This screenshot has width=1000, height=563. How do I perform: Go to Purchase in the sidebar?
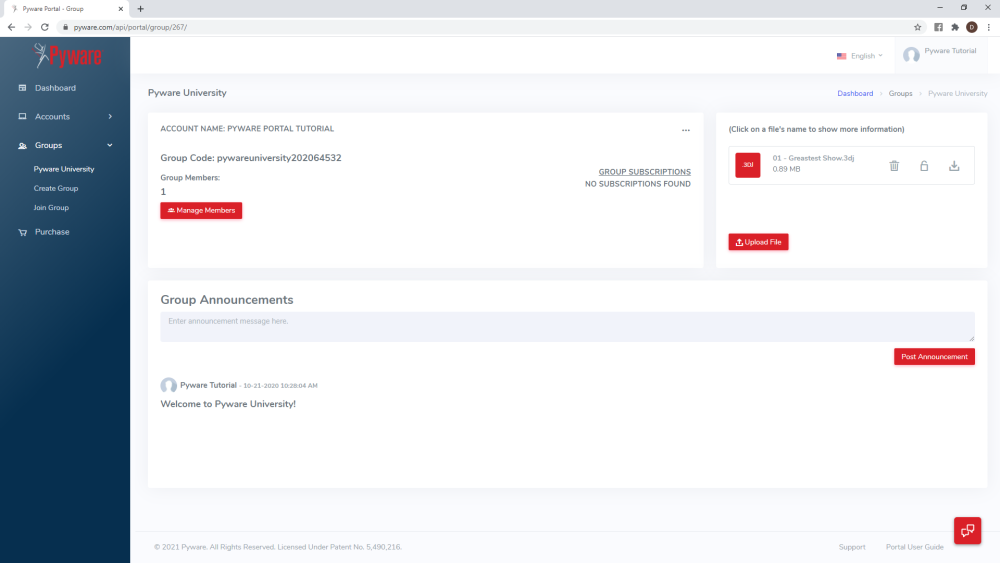52,232
